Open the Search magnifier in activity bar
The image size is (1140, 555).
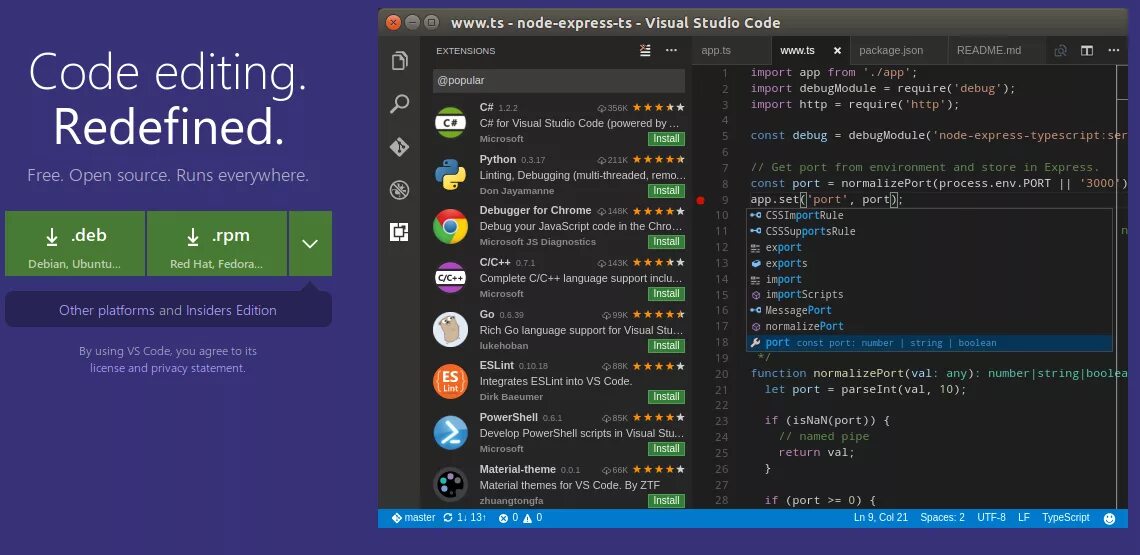pos(399,104)
